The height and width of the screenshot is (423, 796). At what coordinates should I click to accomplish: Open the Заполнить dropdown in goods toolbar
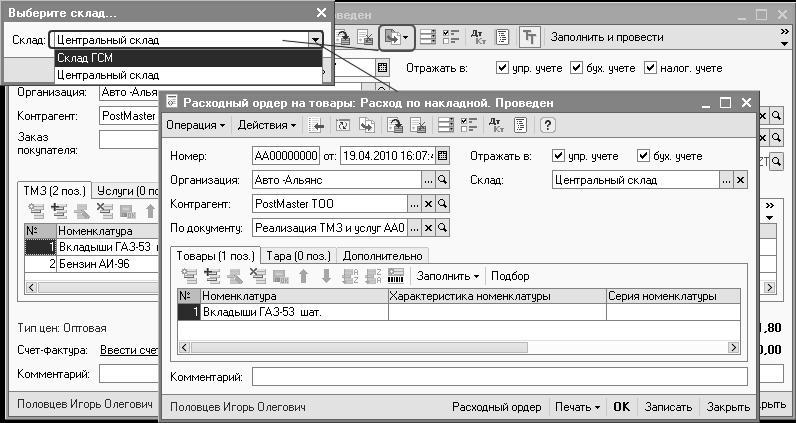click(x=447, y=275)
